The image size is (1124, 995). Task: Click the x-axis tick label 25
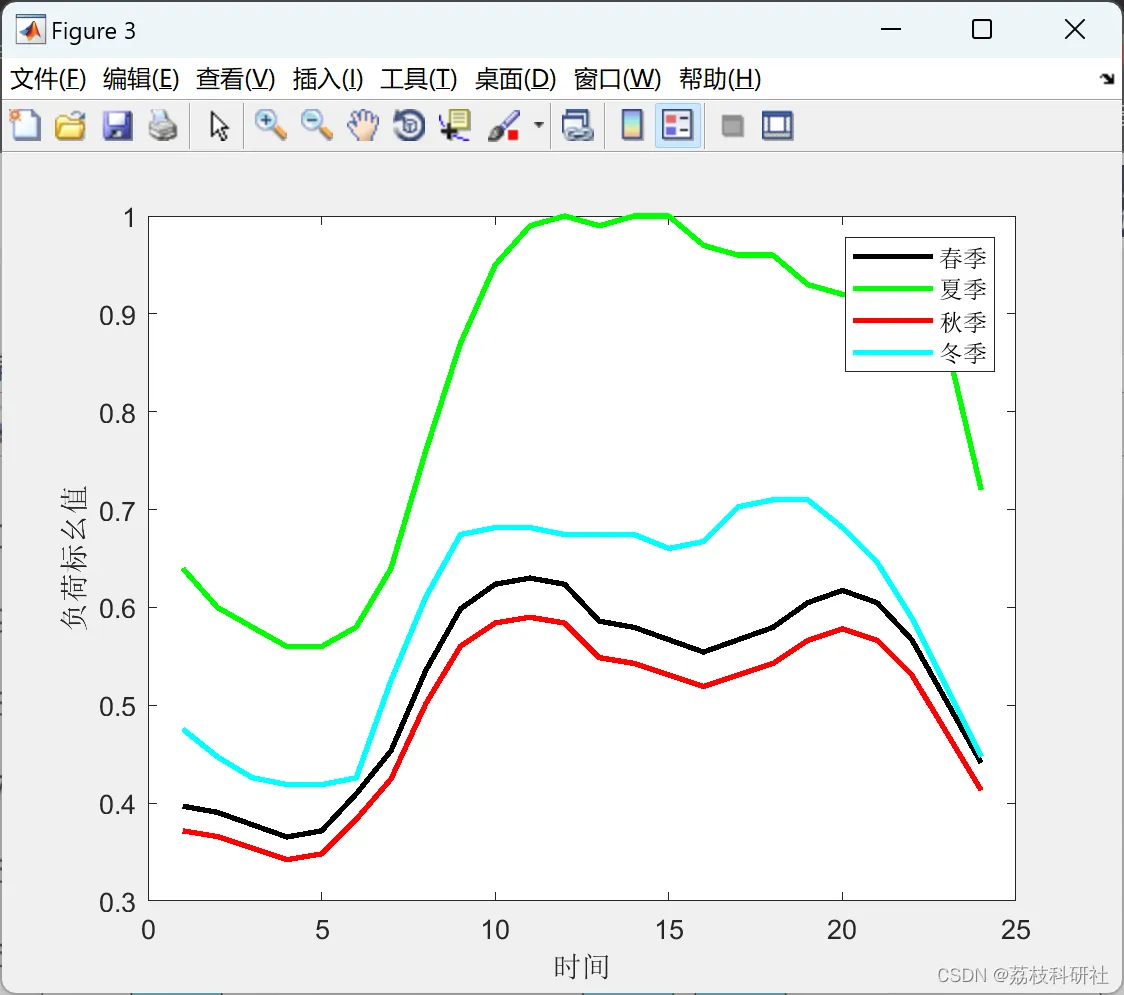tap(1015, 930)
